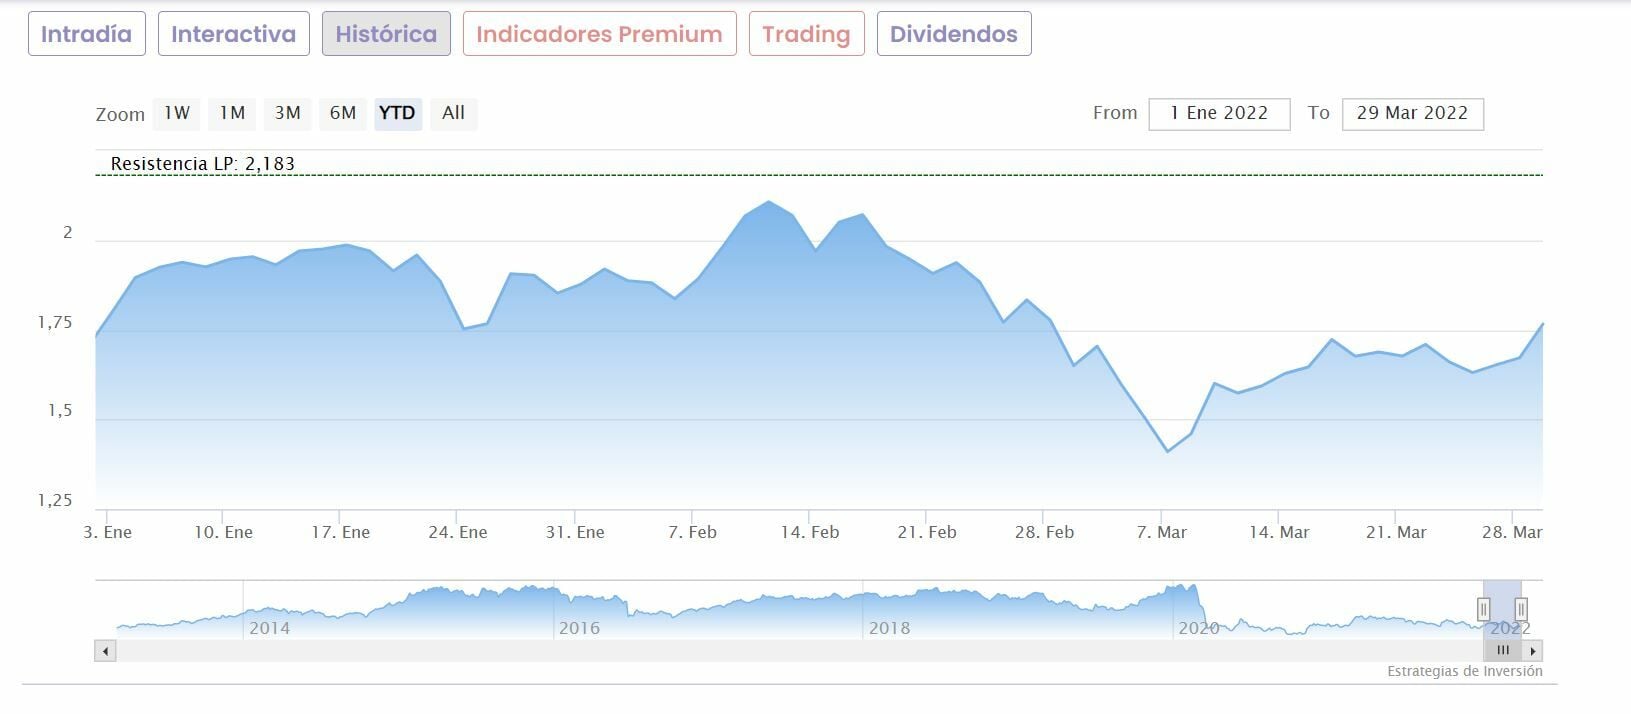This screenshot has height=714, width=1631.
Task: Click the navigator scrollbar thumb
Action: tap(1503, 651)
